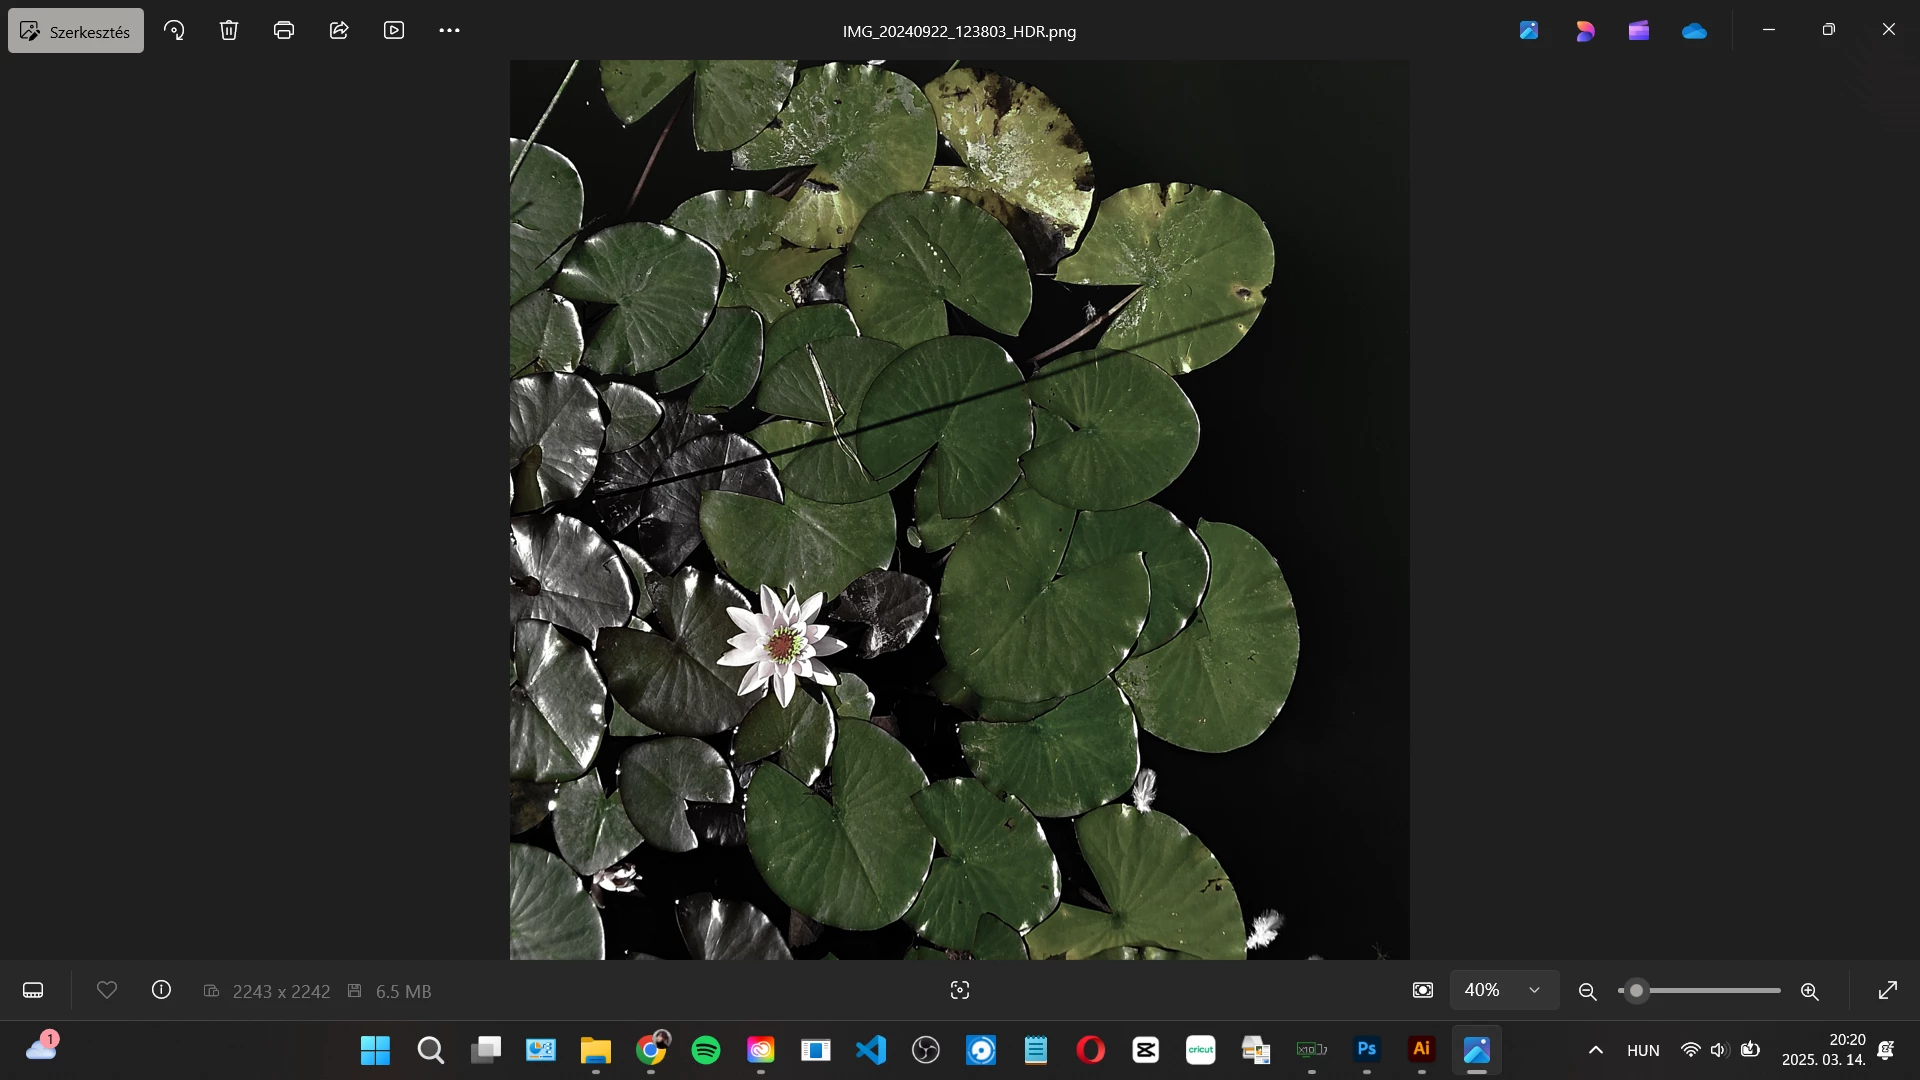The width and height of the screenshot is (1920, 1080).
Task: Toggle fullscreen with the expand arrows
Action: [1888, 990]
